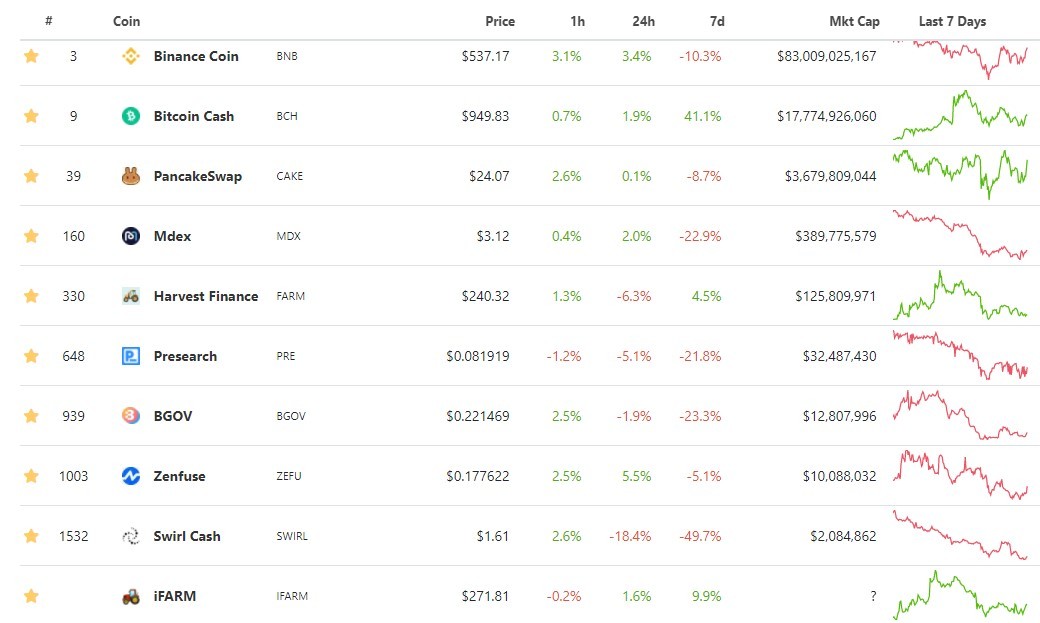Screen dimensions: 1040x623
Task: Click the Bitcoin Cash logo icon
Action: click(x=131, y=116)
